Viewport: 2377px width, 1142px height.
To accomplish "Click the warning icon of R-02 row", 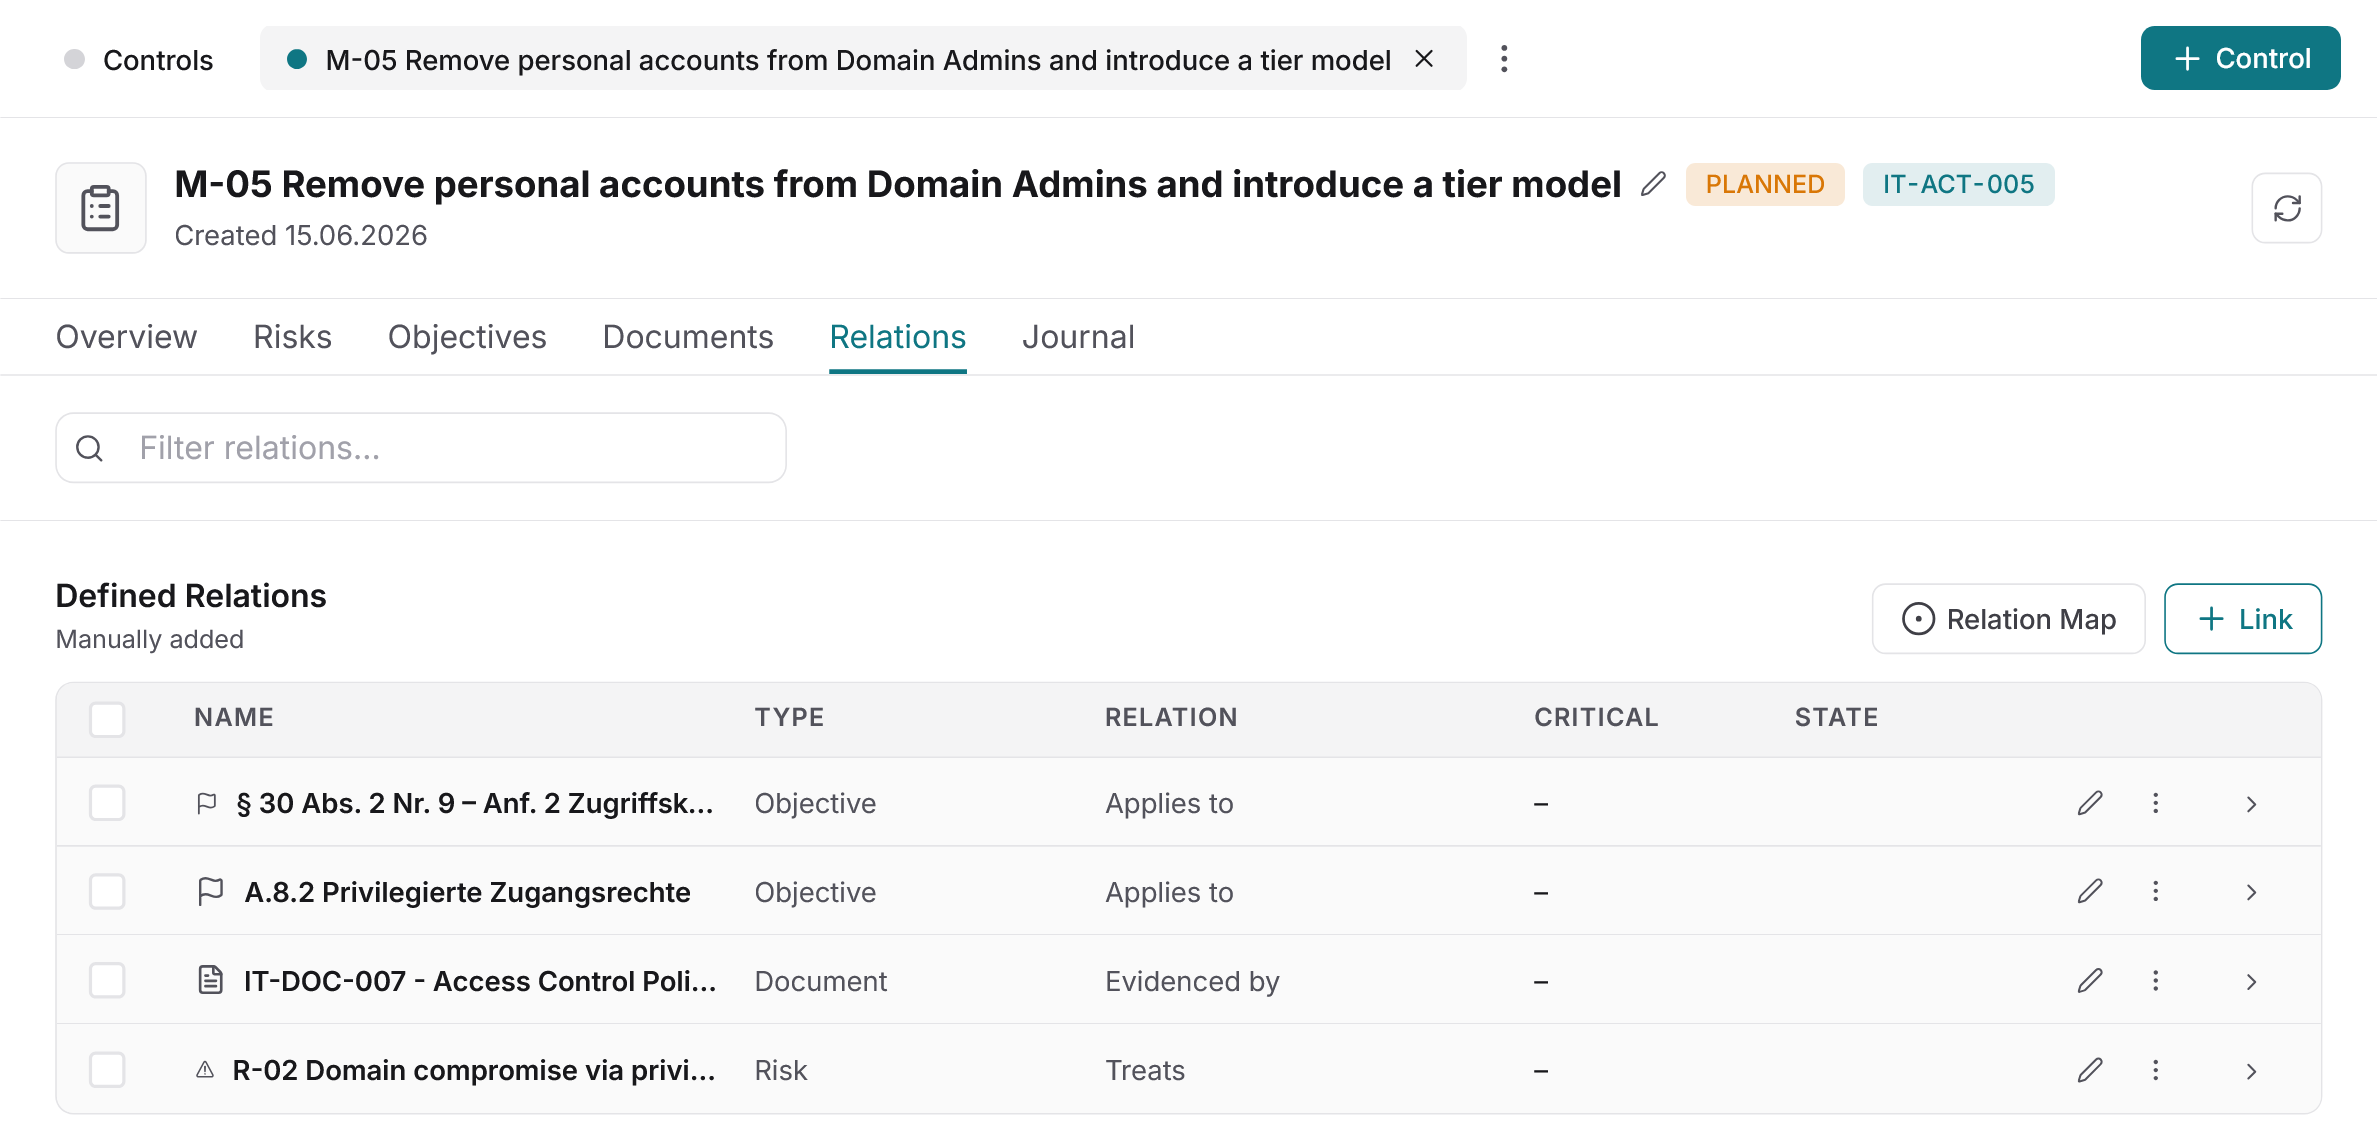I will (205, 1070).
